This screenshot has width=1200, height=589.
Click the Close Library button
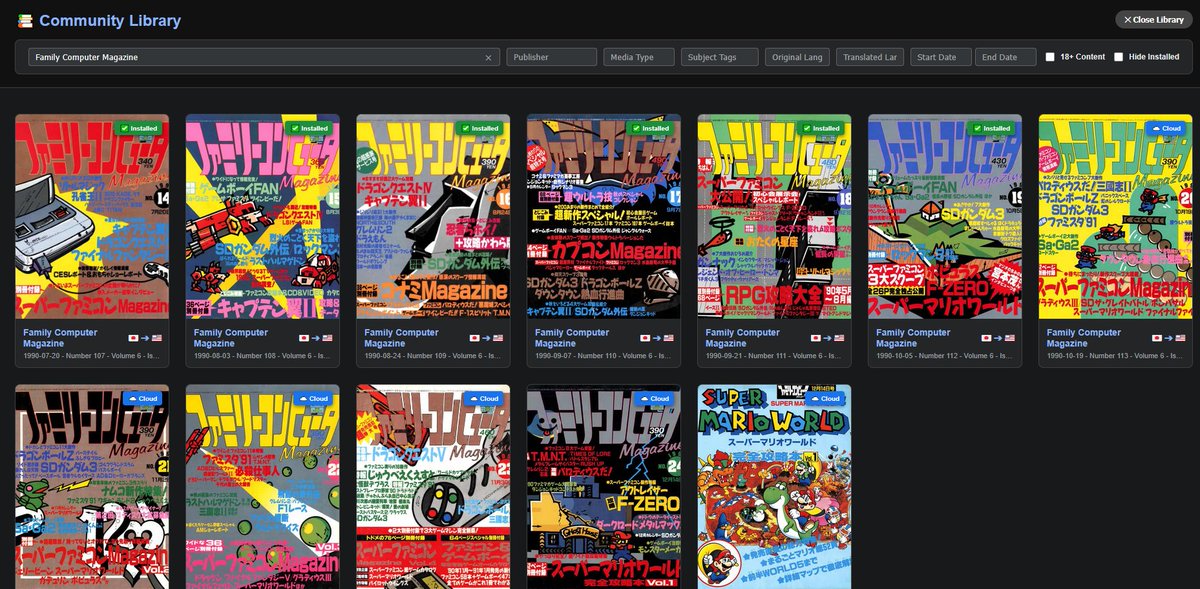[1154, 19]
